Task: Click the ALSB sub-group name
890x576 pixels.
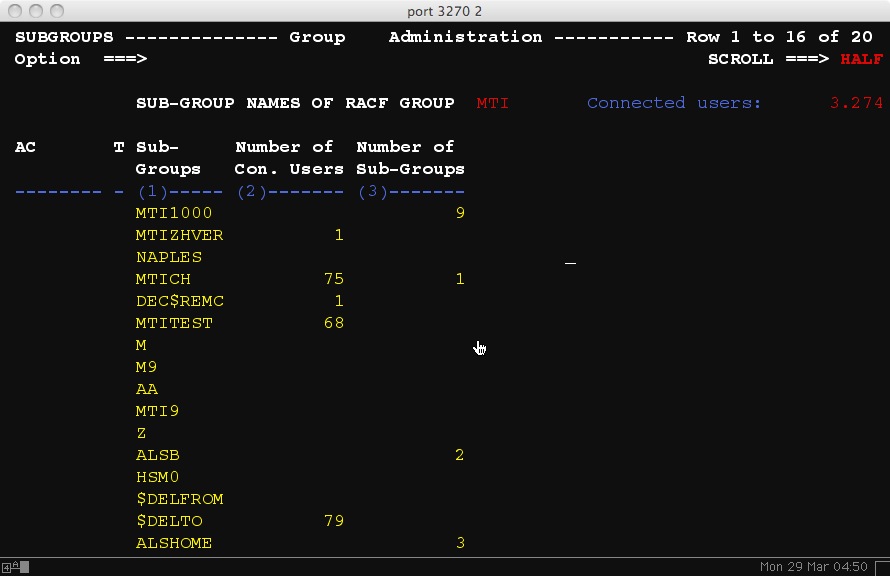Action: coord(157,455)
